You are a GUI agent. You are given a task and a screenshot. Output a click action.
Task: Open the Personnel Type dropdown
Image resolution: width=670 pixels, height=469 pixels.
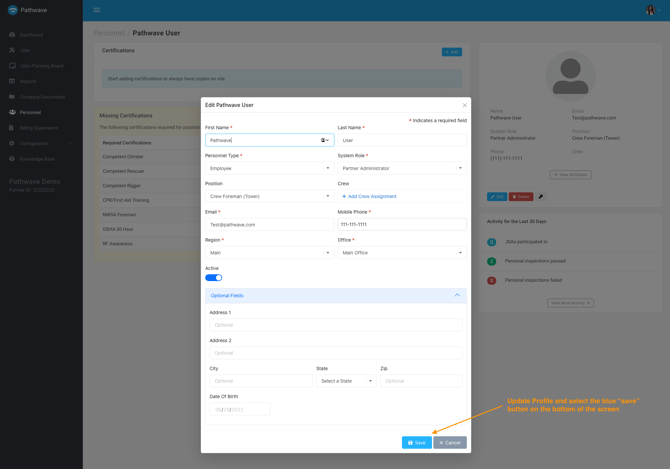pos(269,168)
